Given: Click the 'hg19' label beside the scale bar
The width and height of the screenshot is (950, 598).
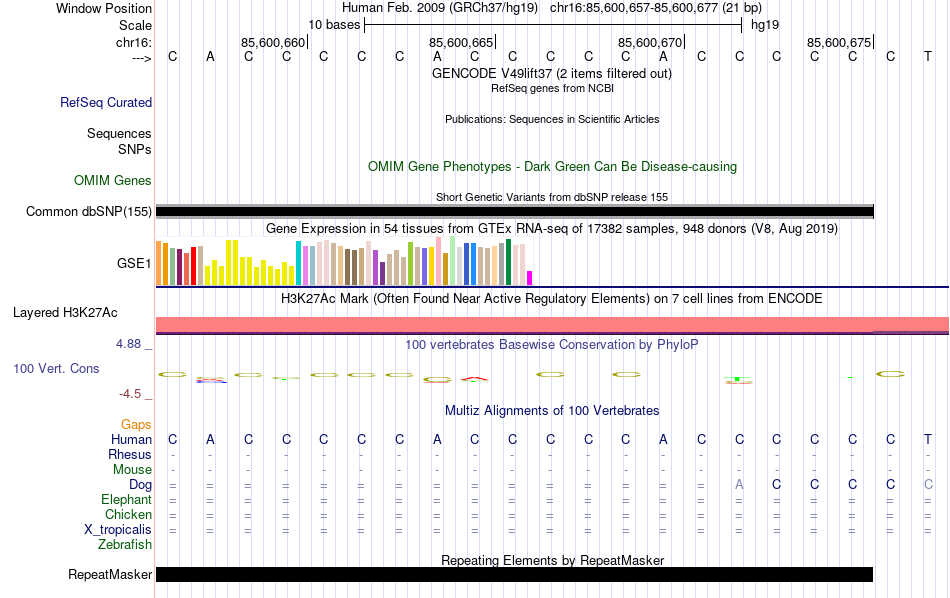Looking at the screenshot, I should coord(765,25).
